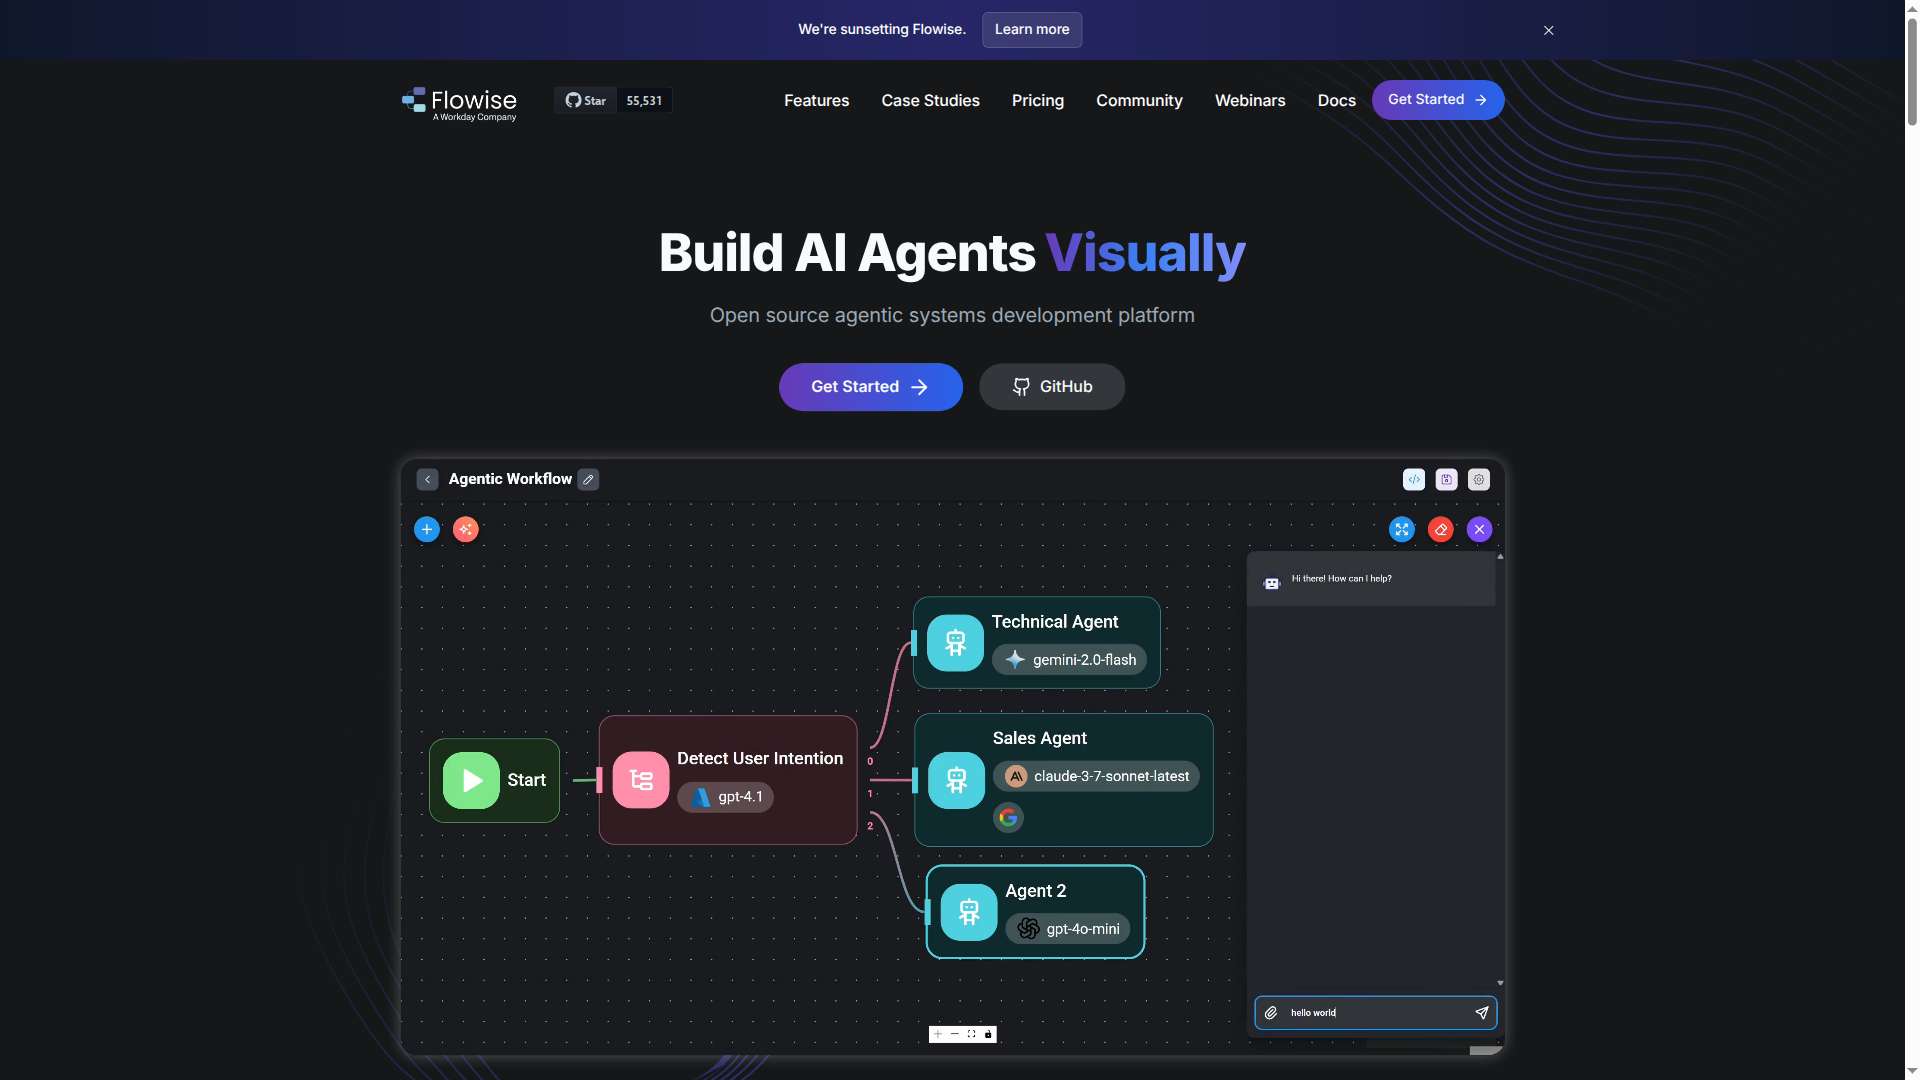
Task: Close the chat panel with purple X
Action: (1479, 529)
